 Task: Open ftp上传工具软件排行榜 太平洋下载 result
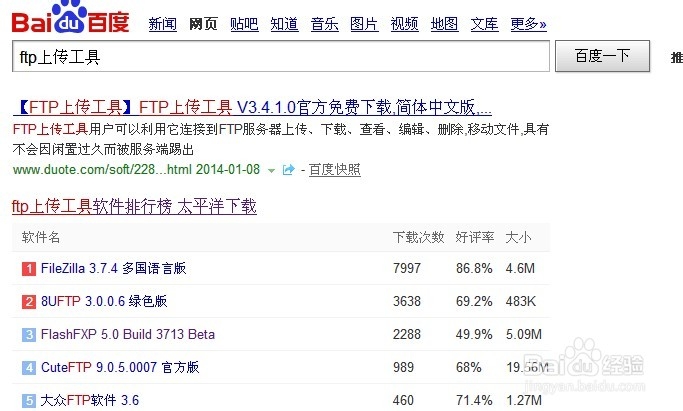point(134,206)
